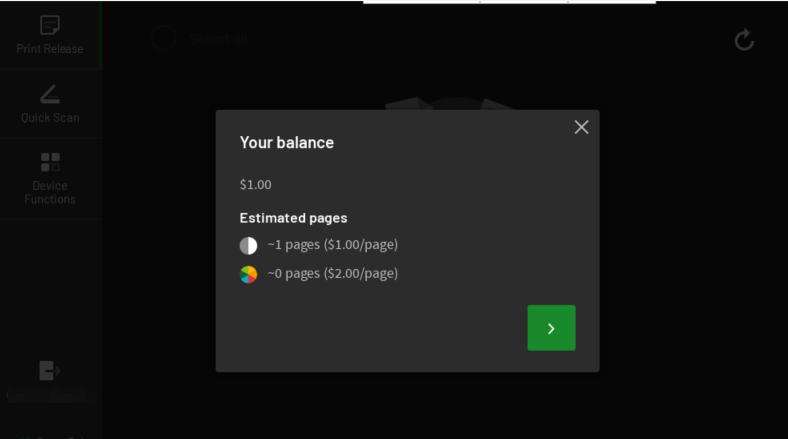Image resolution: width=788 pixels, height=439 pixels.
Task: Click the refresh icon in the top right
Action: coord(744,40)
